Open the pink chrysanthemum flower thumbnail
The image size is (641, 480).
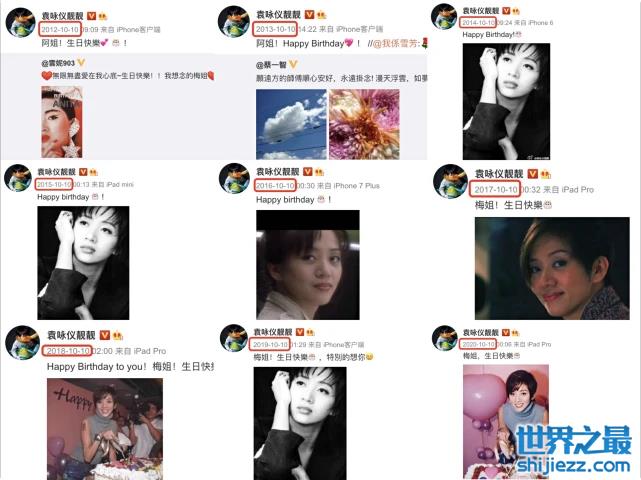click(x=364, y=124)
